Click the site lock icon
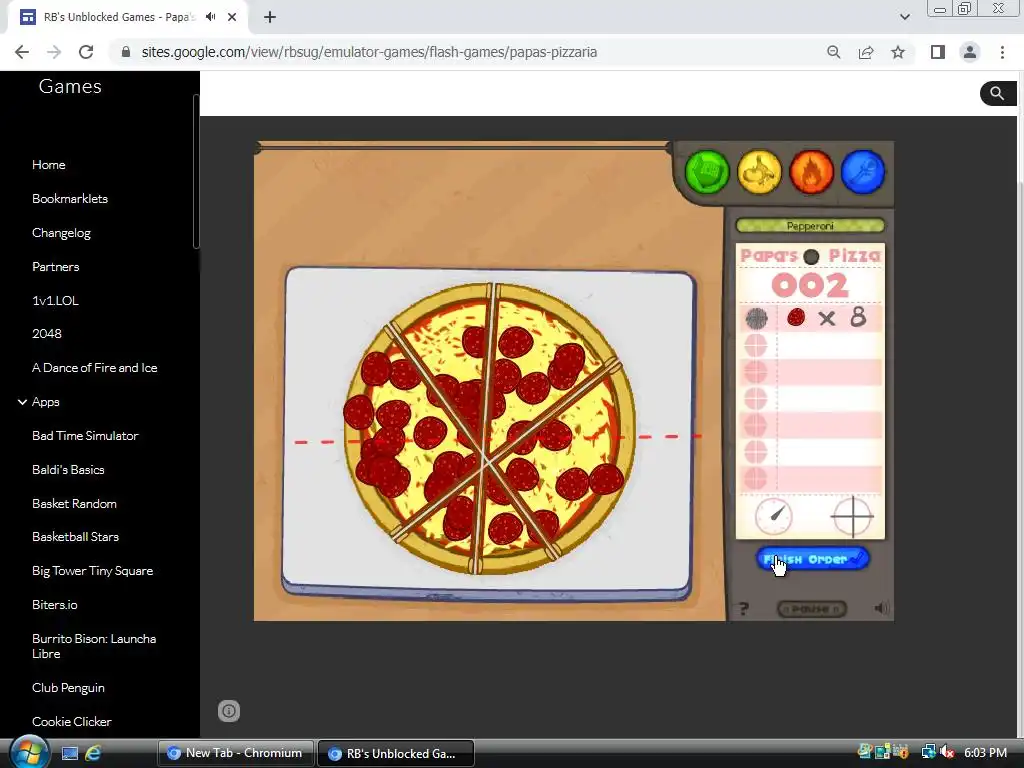Viewport: 1024px width, 768px height. [x=126, y=52]
